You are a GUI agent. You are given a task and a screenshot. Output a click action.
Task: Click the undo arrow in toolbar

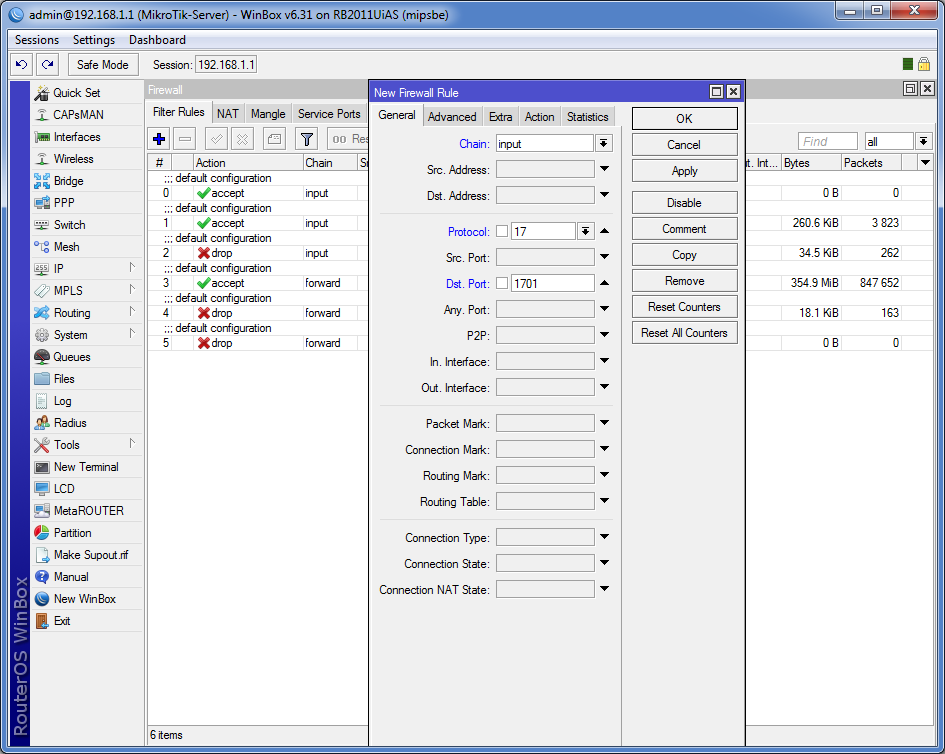click(x=22, y=64)
